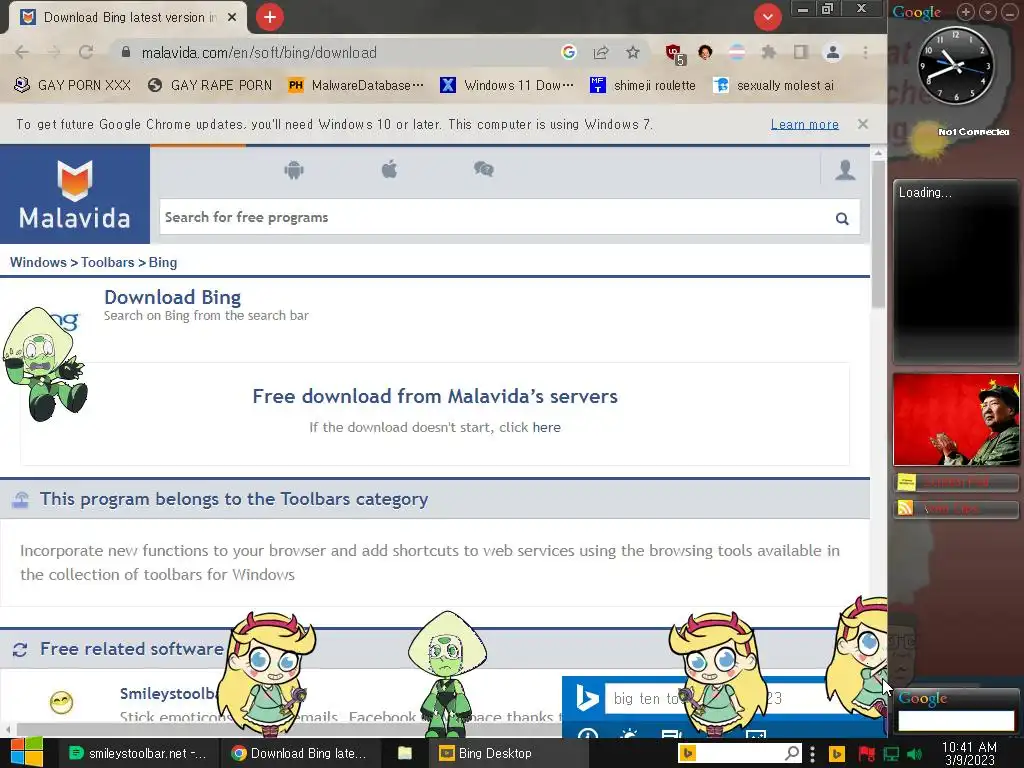Click the share page icon in address bar

[x=601, y=52]
